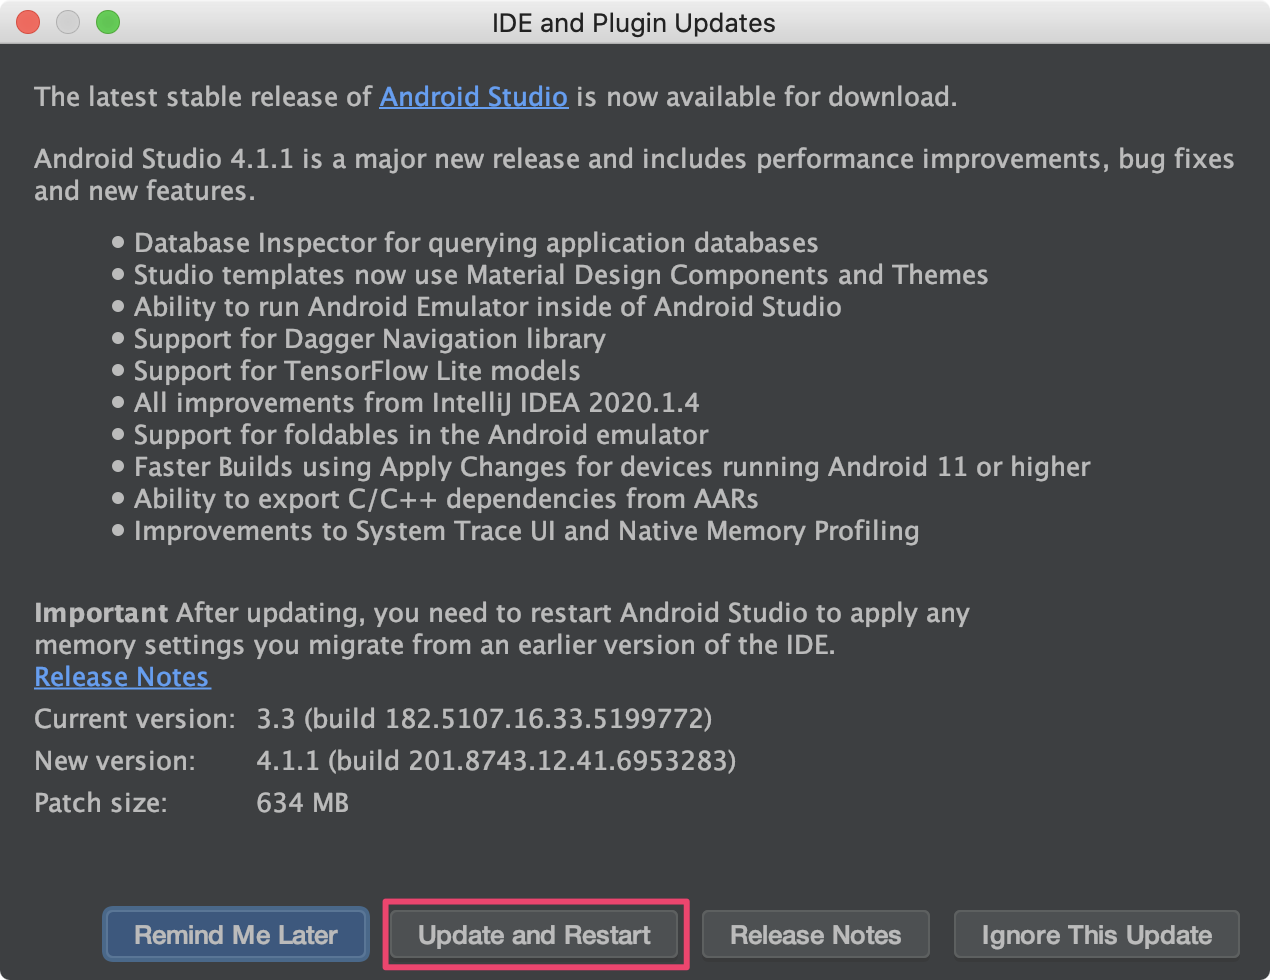1270x980 pixels.
Task: Open the blue Release Notes link
Action: (x=122, y=677)
